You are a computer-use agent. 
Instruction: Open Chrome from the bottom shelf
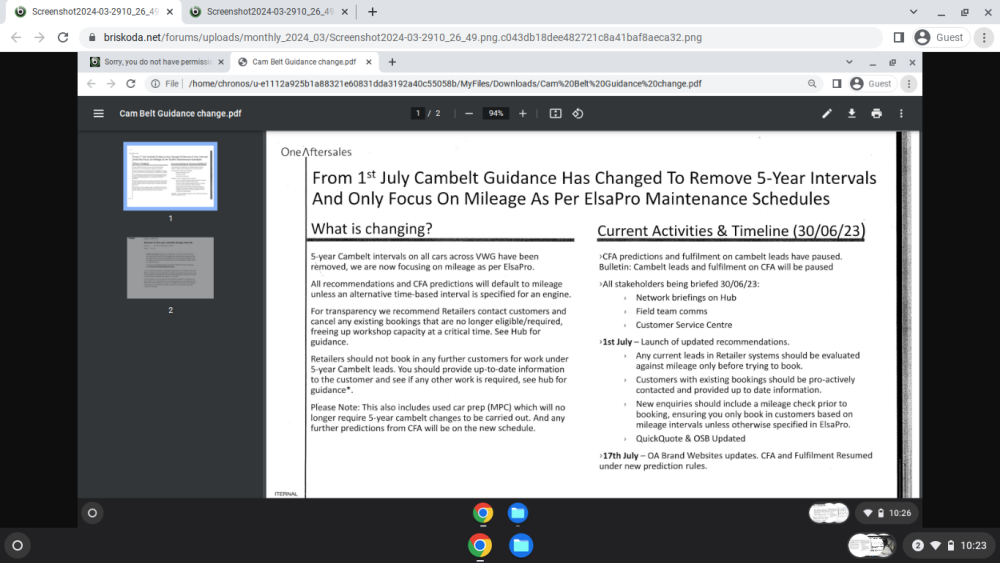[480, 546]
